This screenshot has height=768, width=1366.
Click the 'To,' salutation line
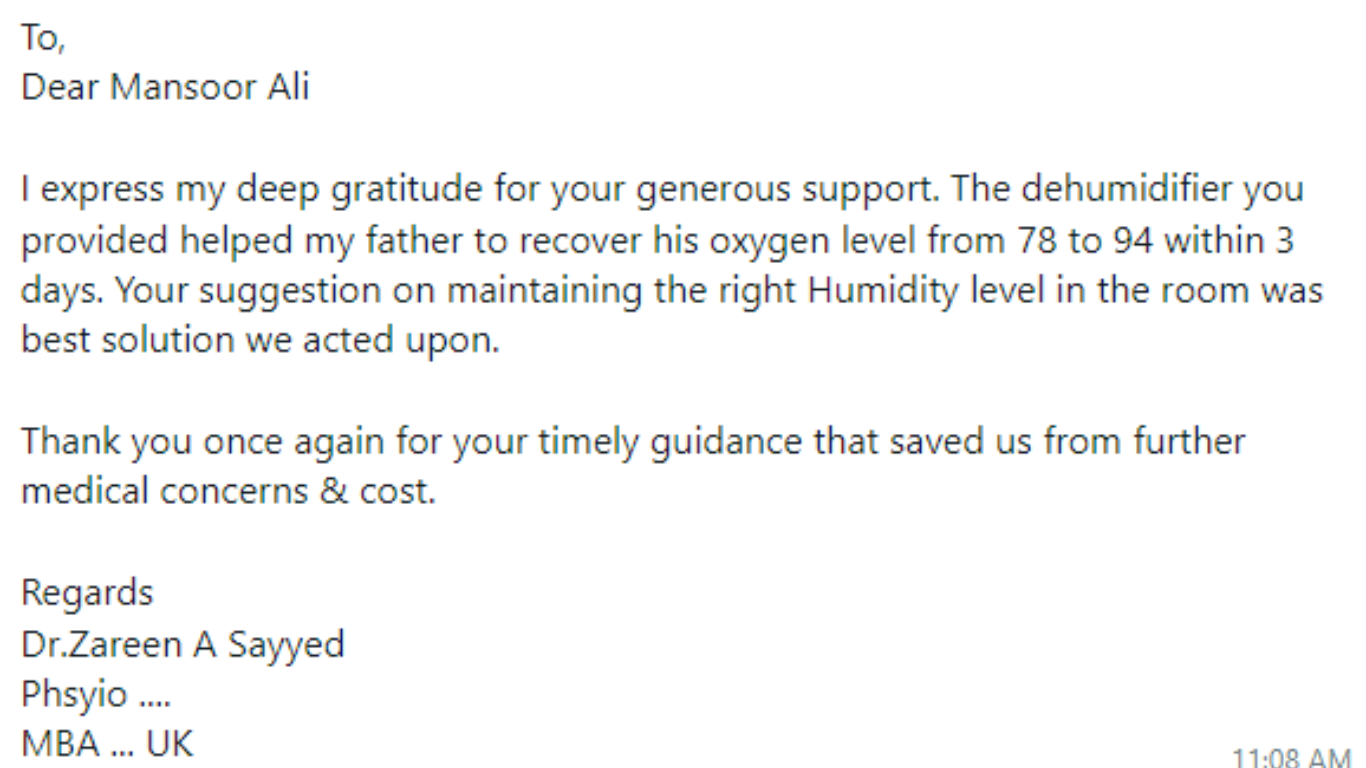42,40
